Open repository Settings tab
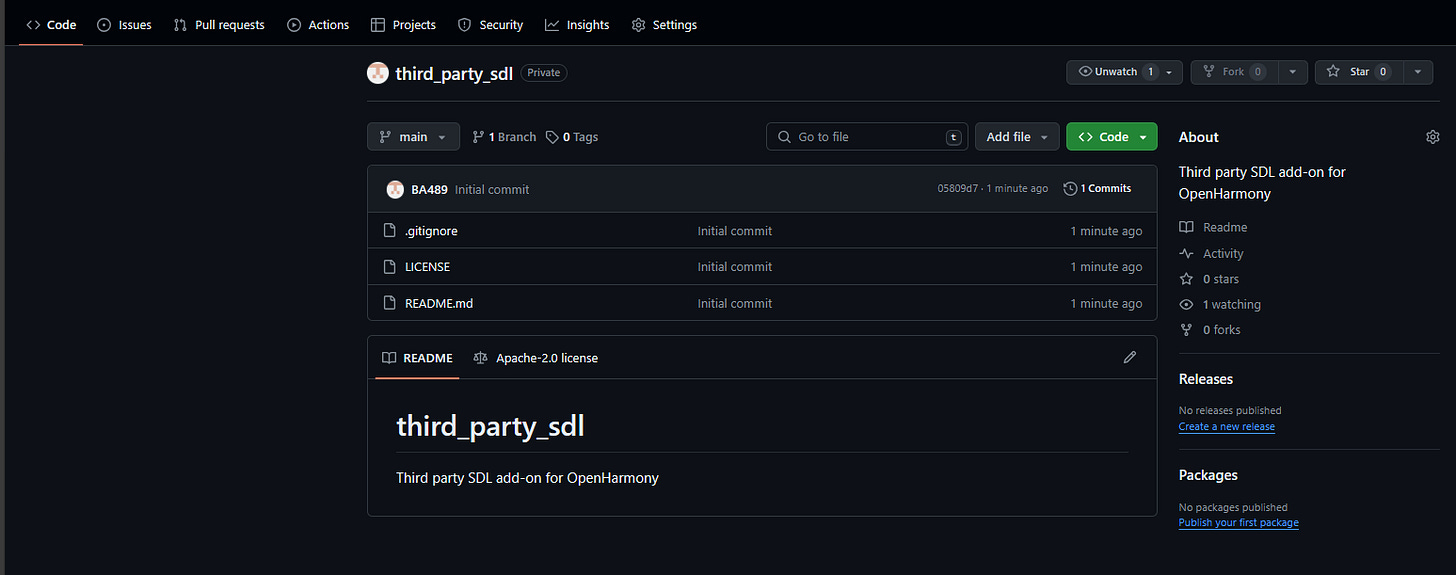 click(x=665, y=25)
